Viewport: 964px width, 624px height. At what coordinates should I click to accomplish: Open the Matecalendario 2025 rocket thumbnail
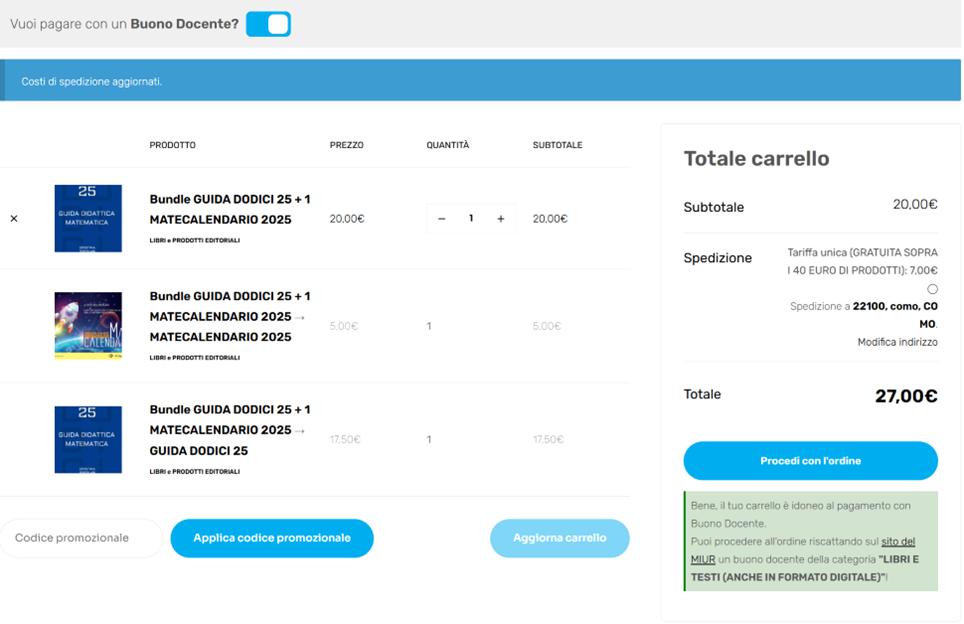click(x=88, y=326)
